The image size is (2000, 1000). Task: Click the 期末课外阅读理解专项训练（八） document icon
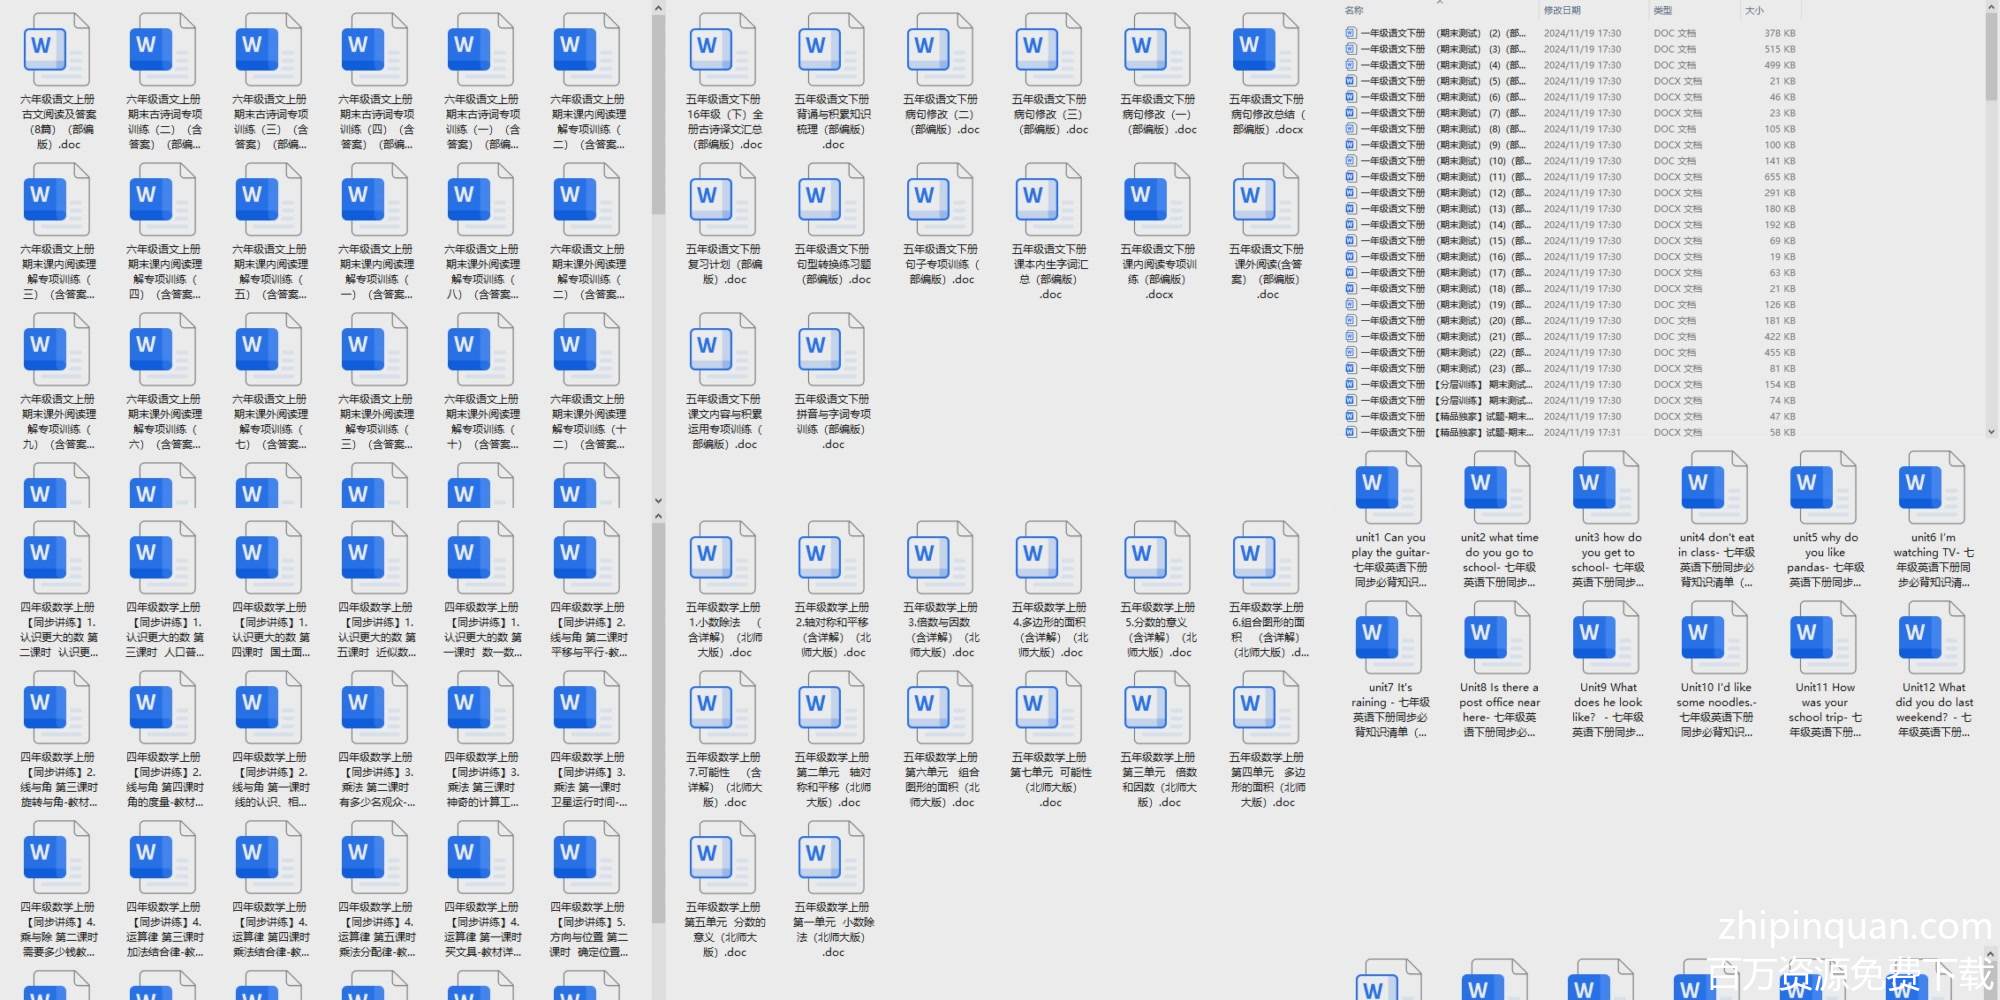[x=481, y=200]
